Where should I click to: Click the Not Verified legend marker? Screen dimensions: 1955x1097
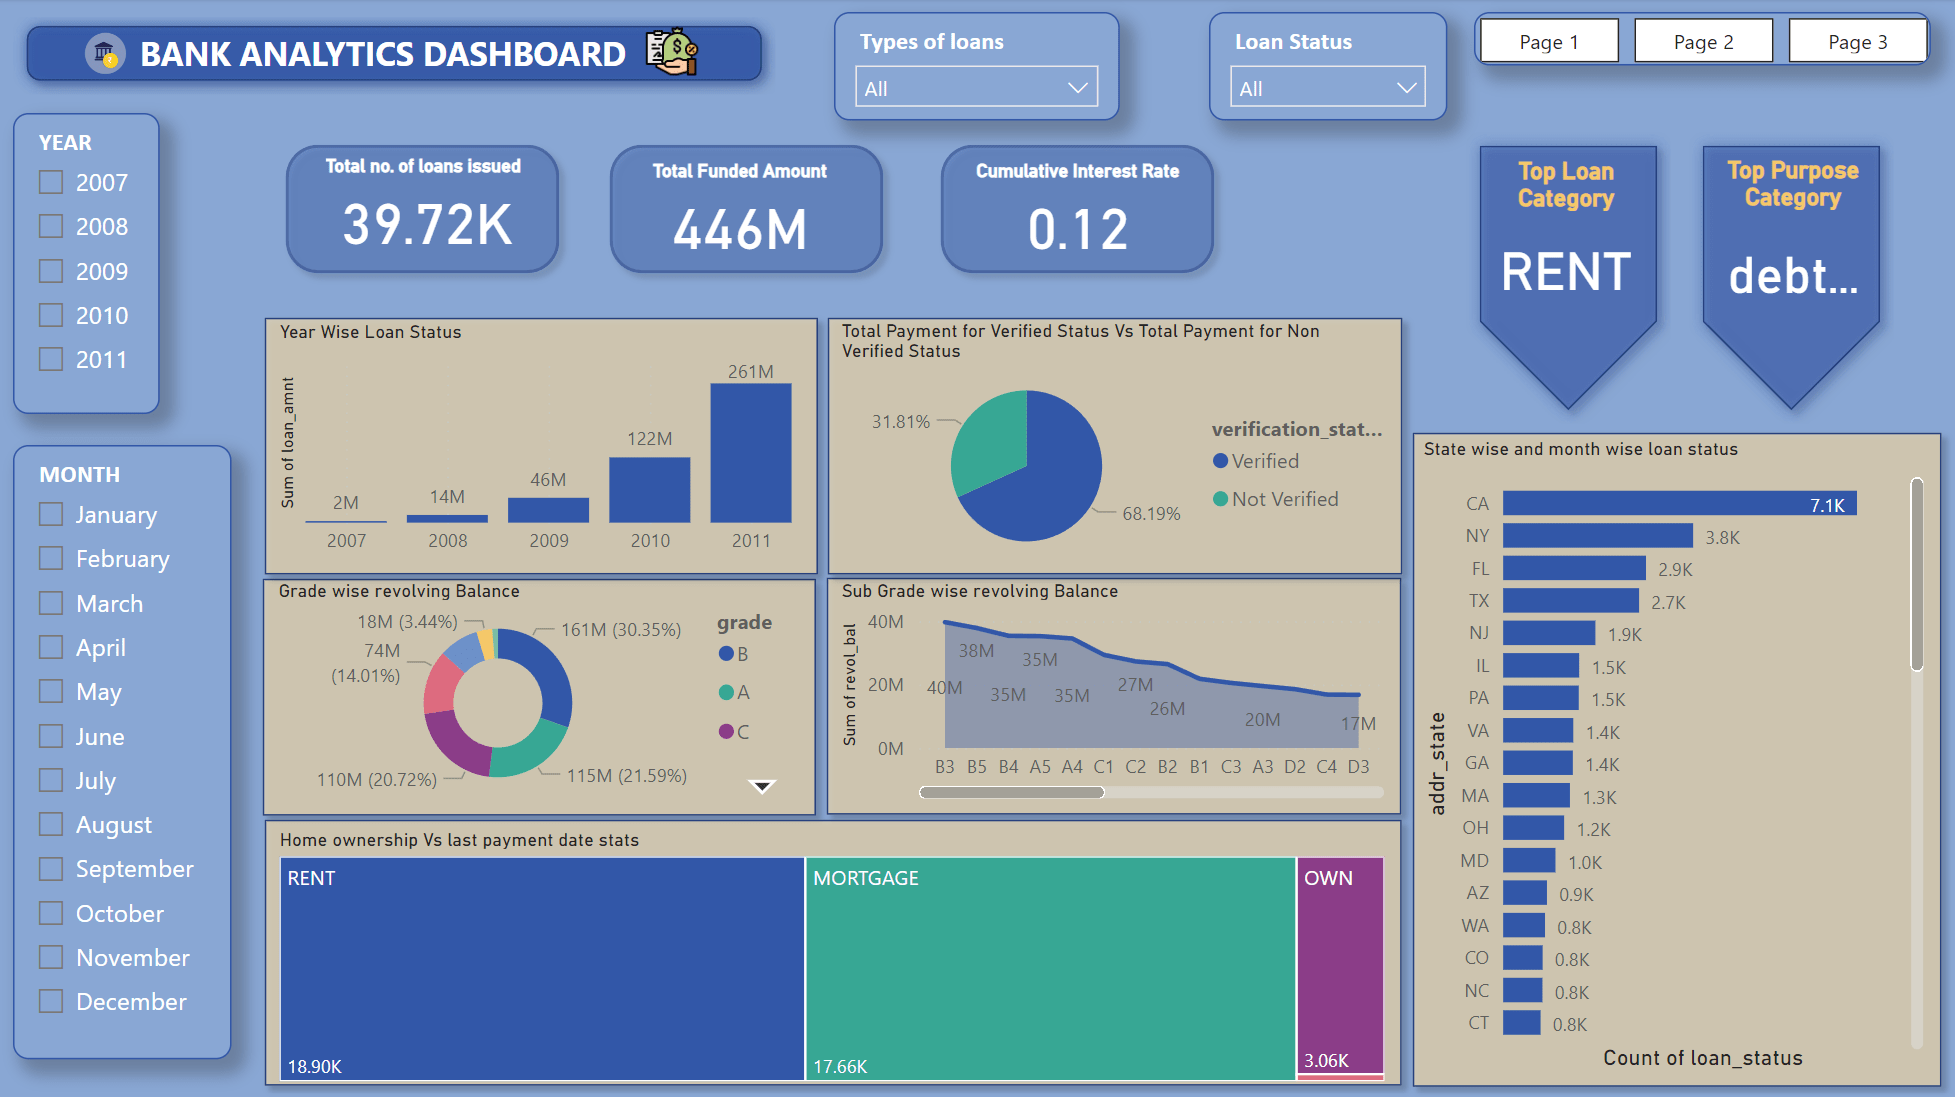1220,499
